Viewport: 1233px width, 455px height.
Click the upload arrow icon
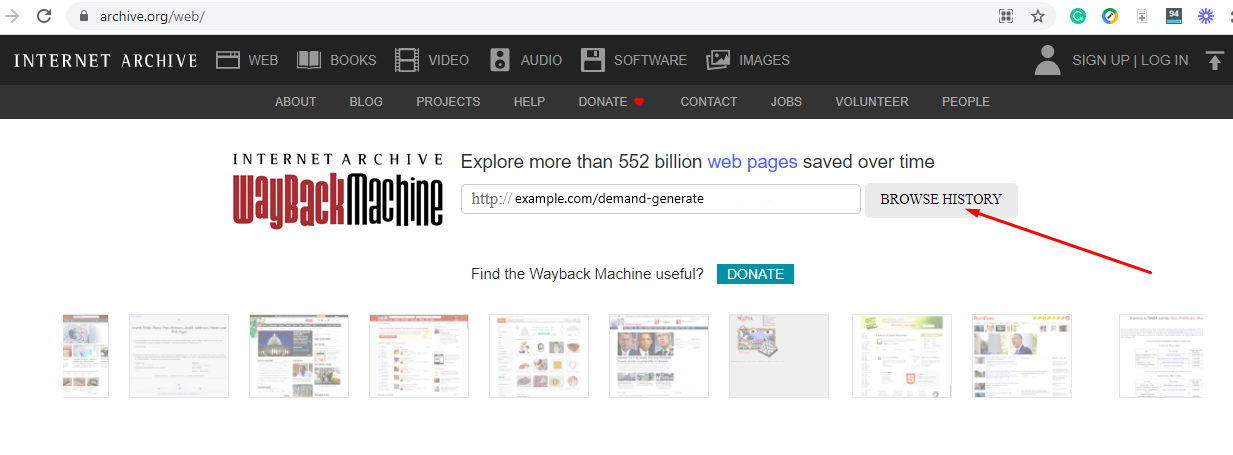(1215, 60)
